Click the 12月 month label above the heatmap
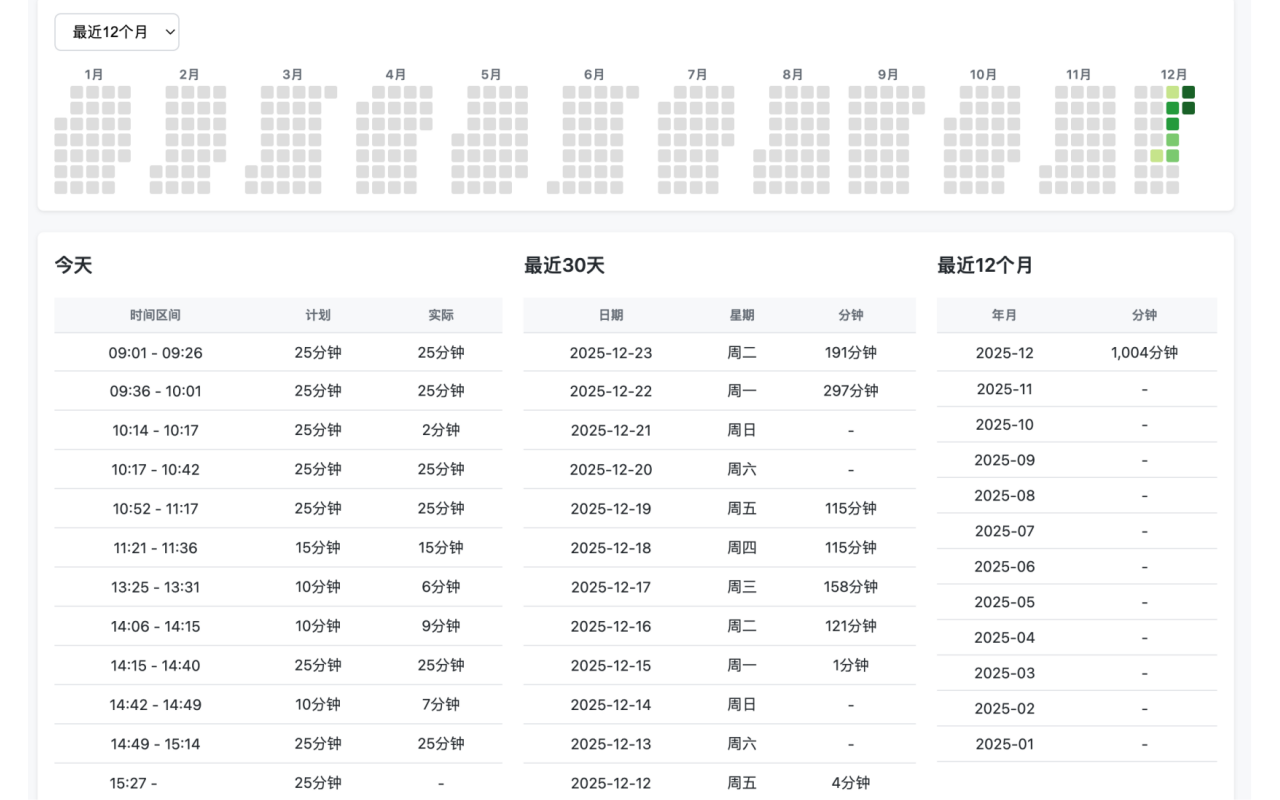 coord(1174,73)
